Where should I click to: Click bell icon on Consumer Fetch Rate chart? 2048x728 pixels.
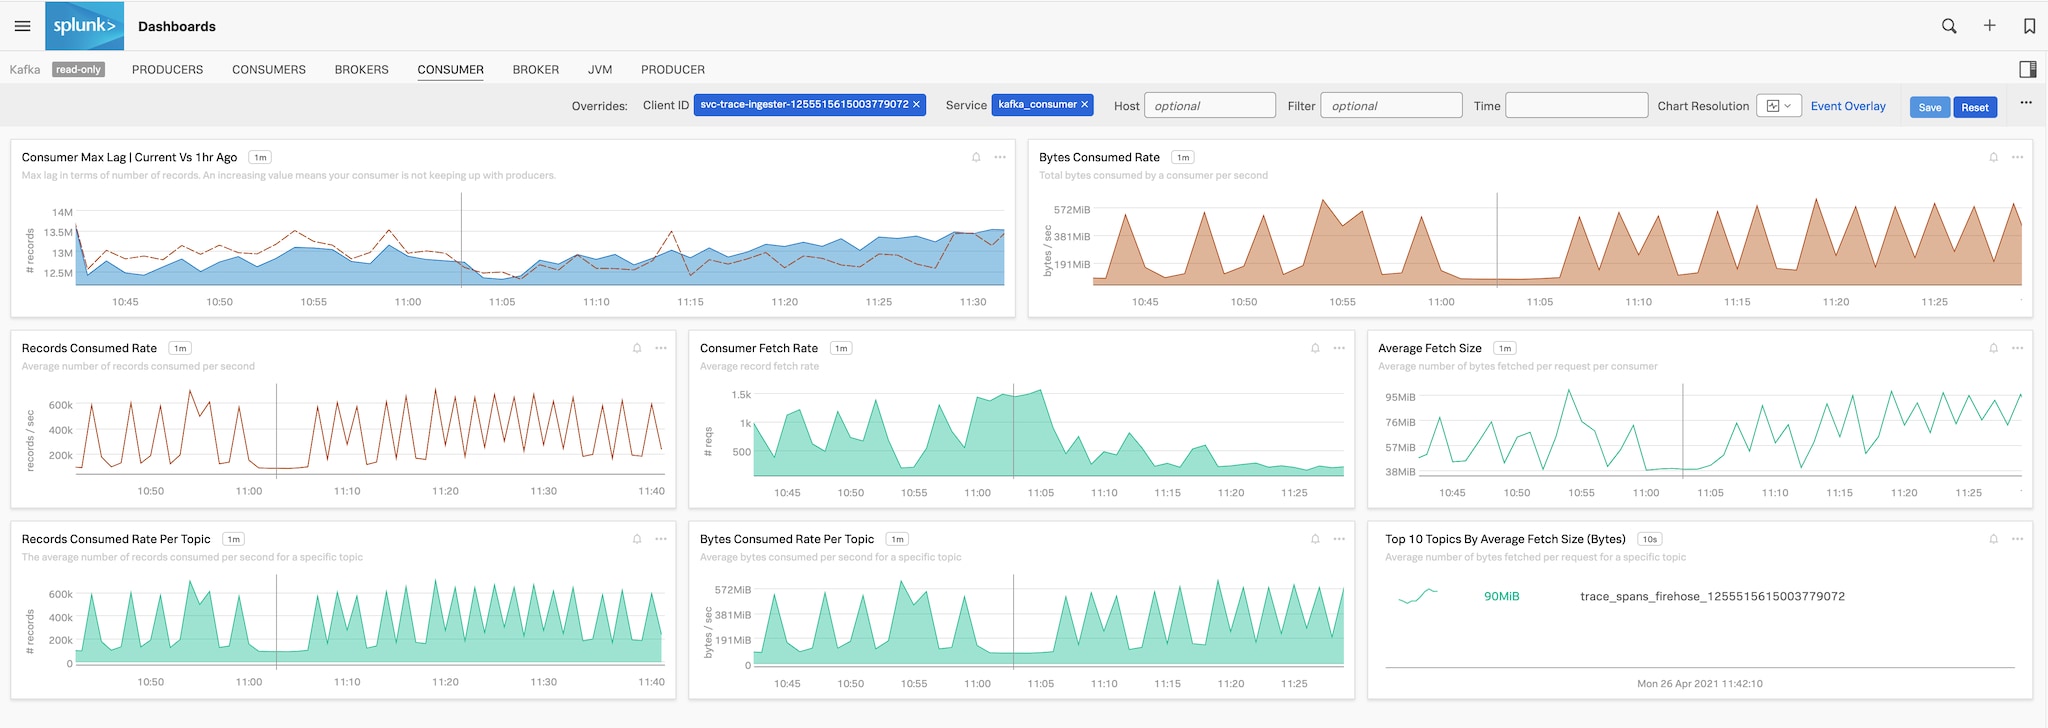coord(1315,348)
